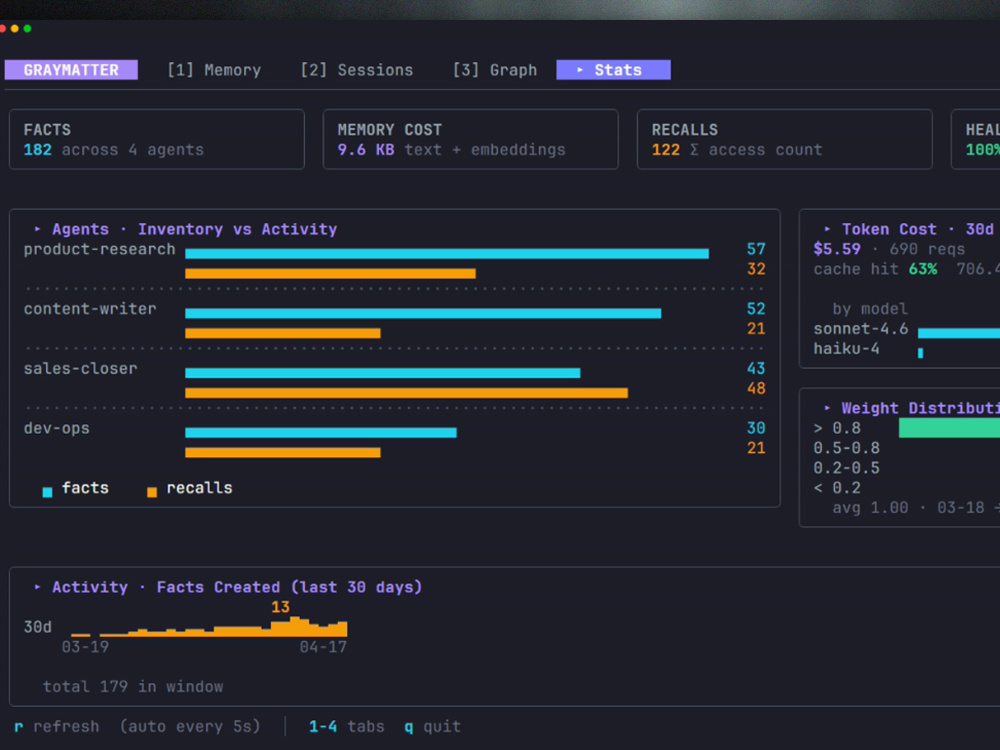Click the '52' facts value for content-writer
The width and height of the screenshot is (1000, 750).
click(756, 309)
